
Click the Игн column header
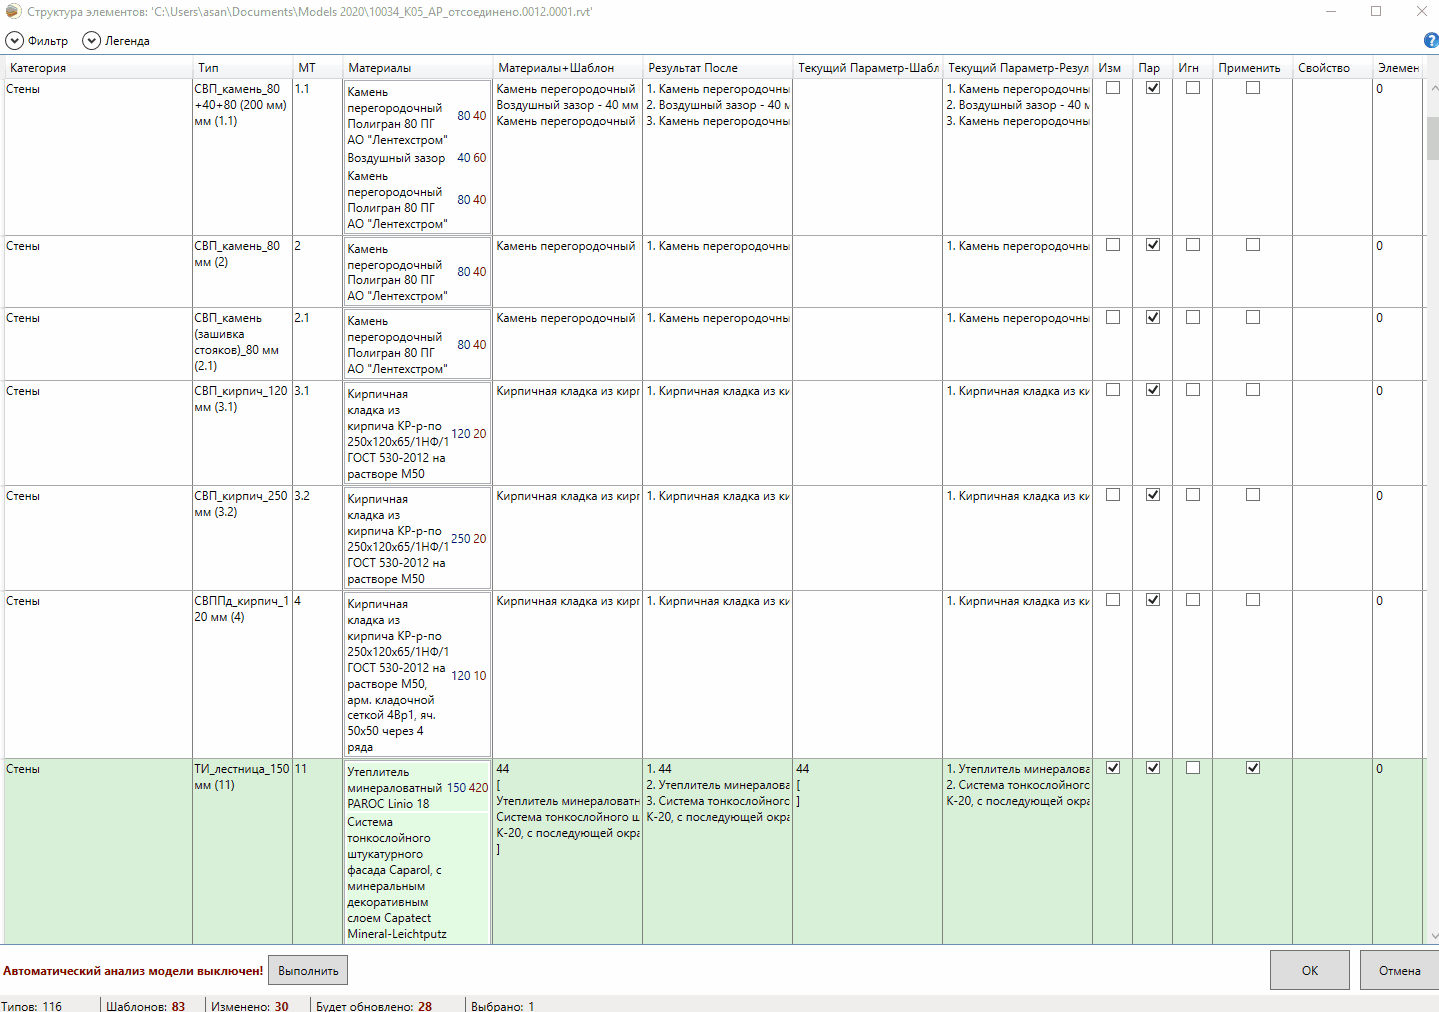[x=1192, y=68]
